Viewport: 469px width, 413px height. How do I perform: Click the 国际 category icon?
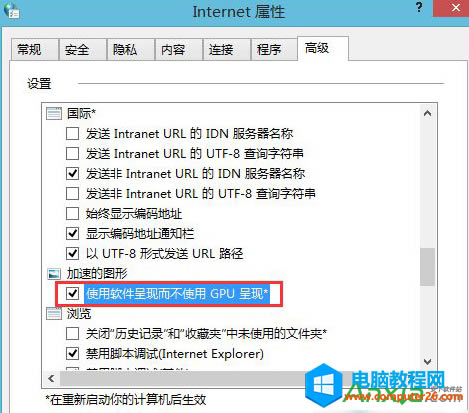pyautogui.click(x=54, y=114)
